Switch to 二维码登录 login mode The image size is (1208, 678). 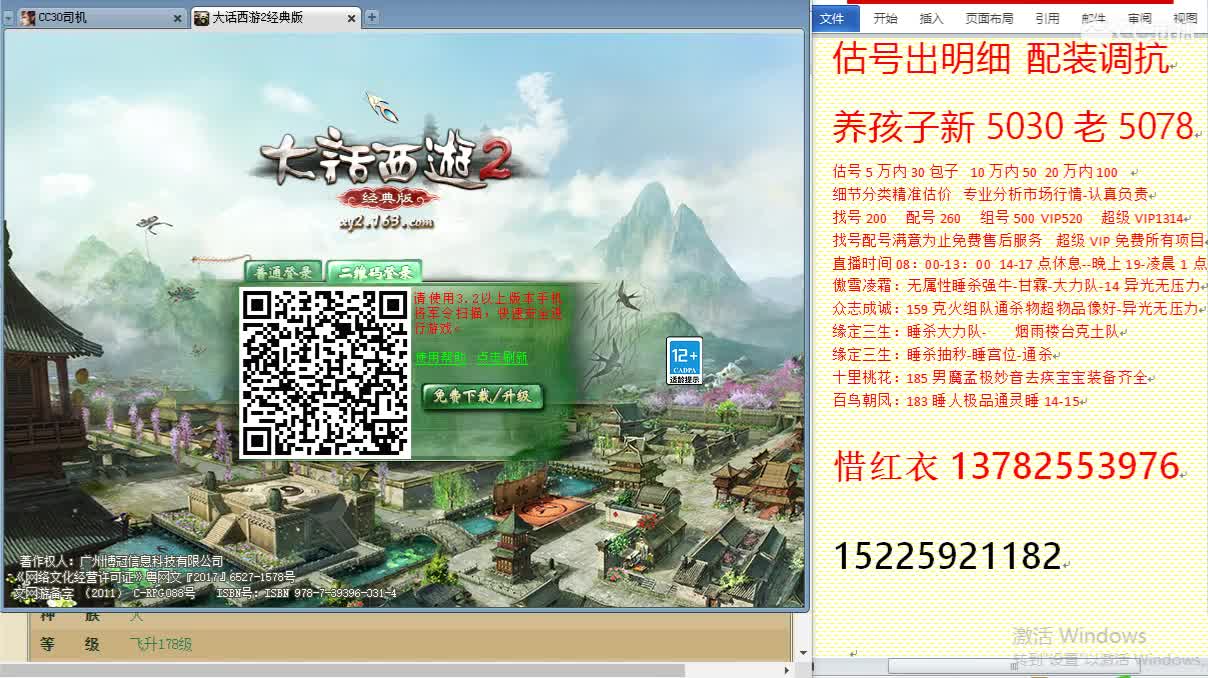click(374, 272)
